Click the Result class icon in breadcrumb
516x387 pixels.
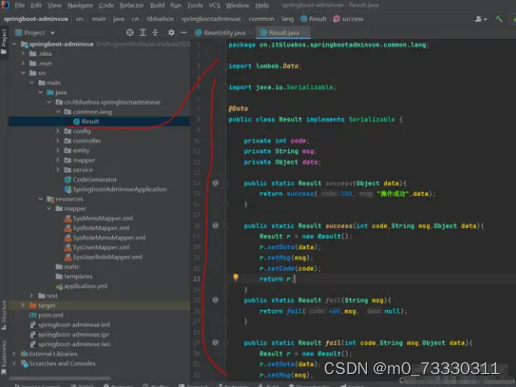304,19
